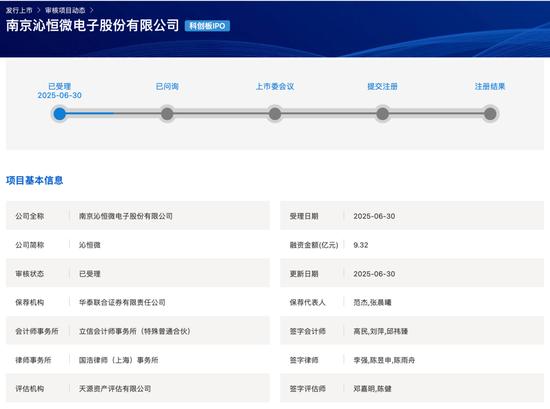The width and height of the screenshot is (550, 409).
Task: Click accounting firm 立信会计师事务所 value
Action: 135,331
